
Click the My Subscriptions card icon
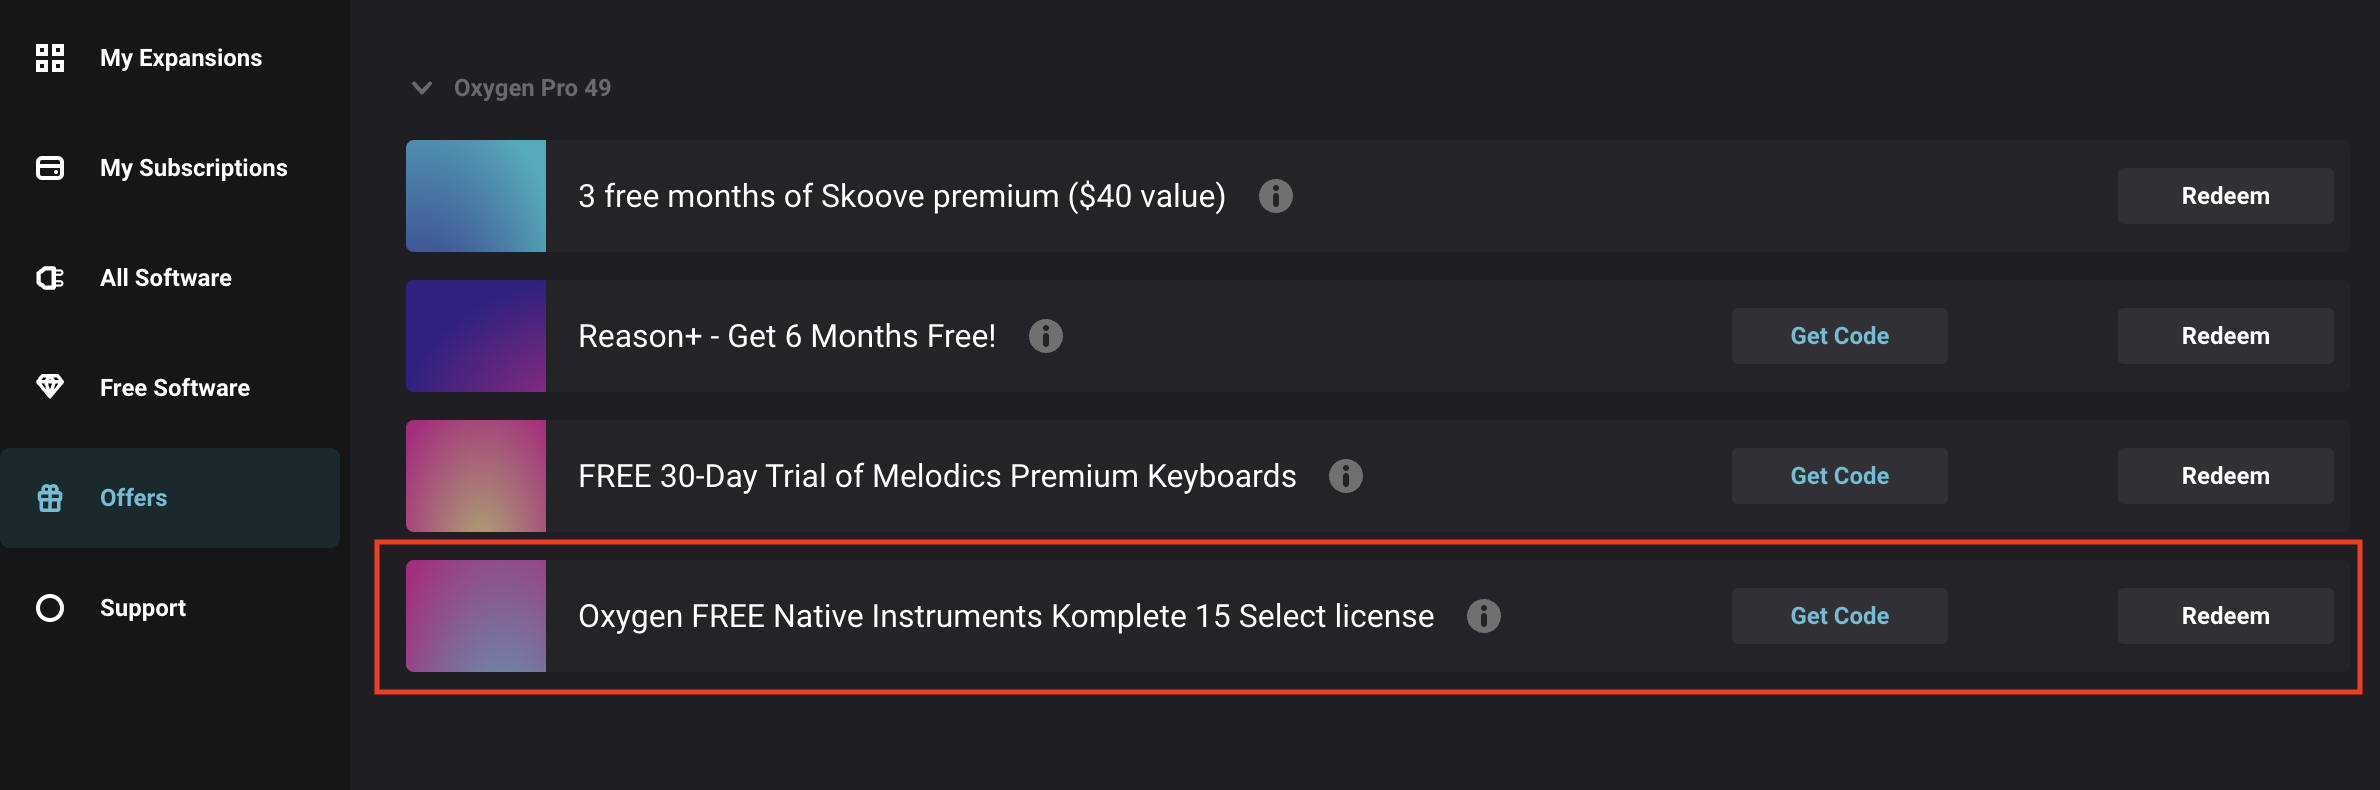pos(50,168)
